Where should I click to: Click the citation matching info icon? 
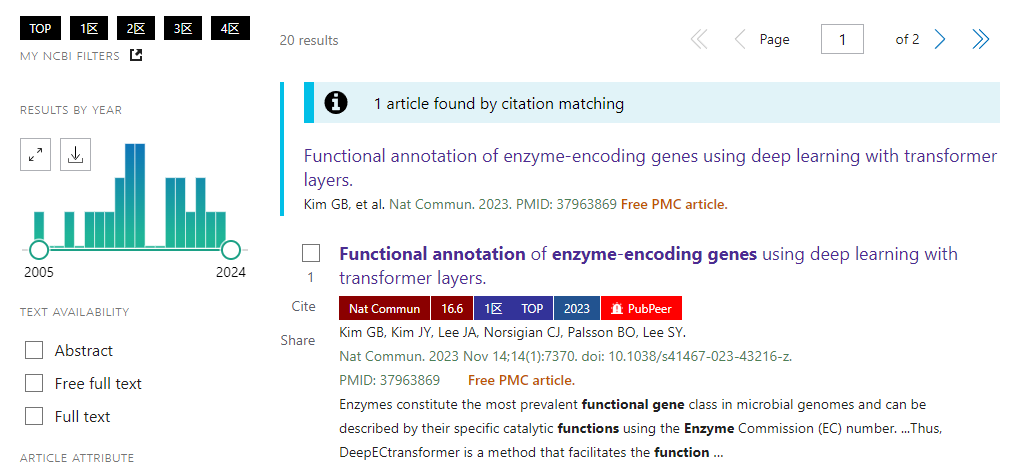tap(337, 102)
